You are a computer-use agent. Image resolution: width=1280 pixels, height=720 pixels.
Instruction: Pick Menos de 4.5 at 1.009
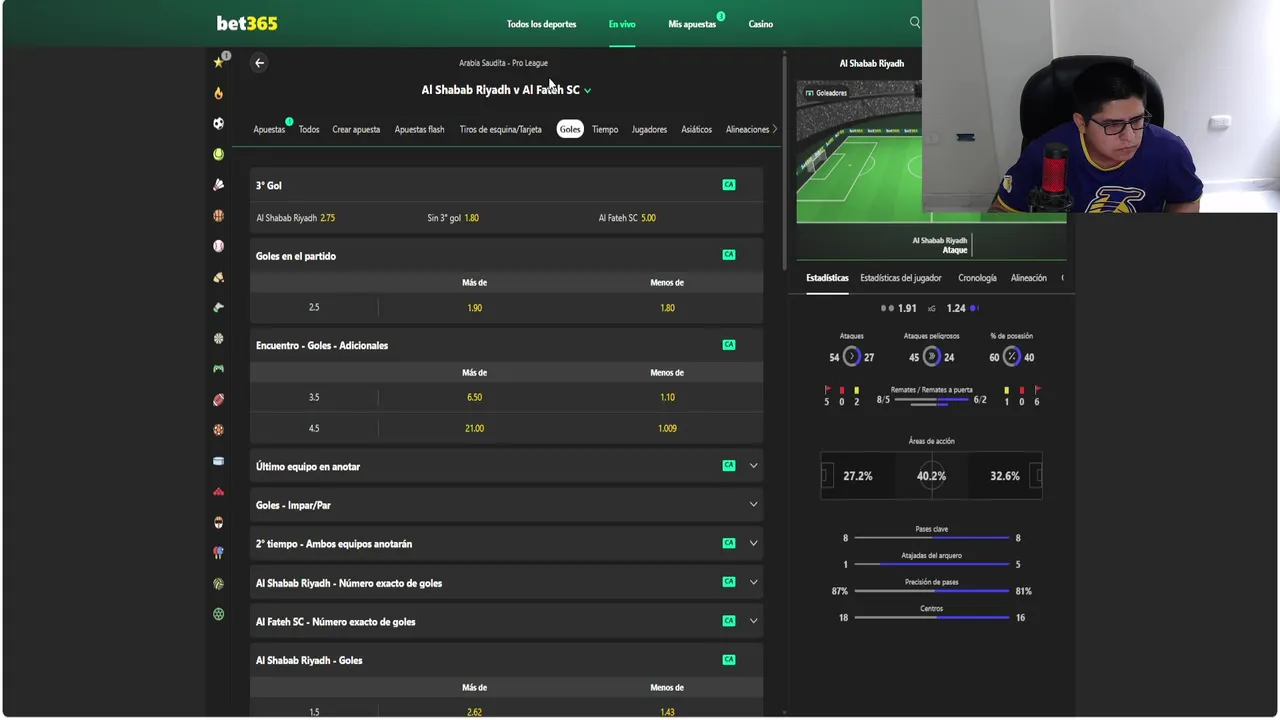667,428
